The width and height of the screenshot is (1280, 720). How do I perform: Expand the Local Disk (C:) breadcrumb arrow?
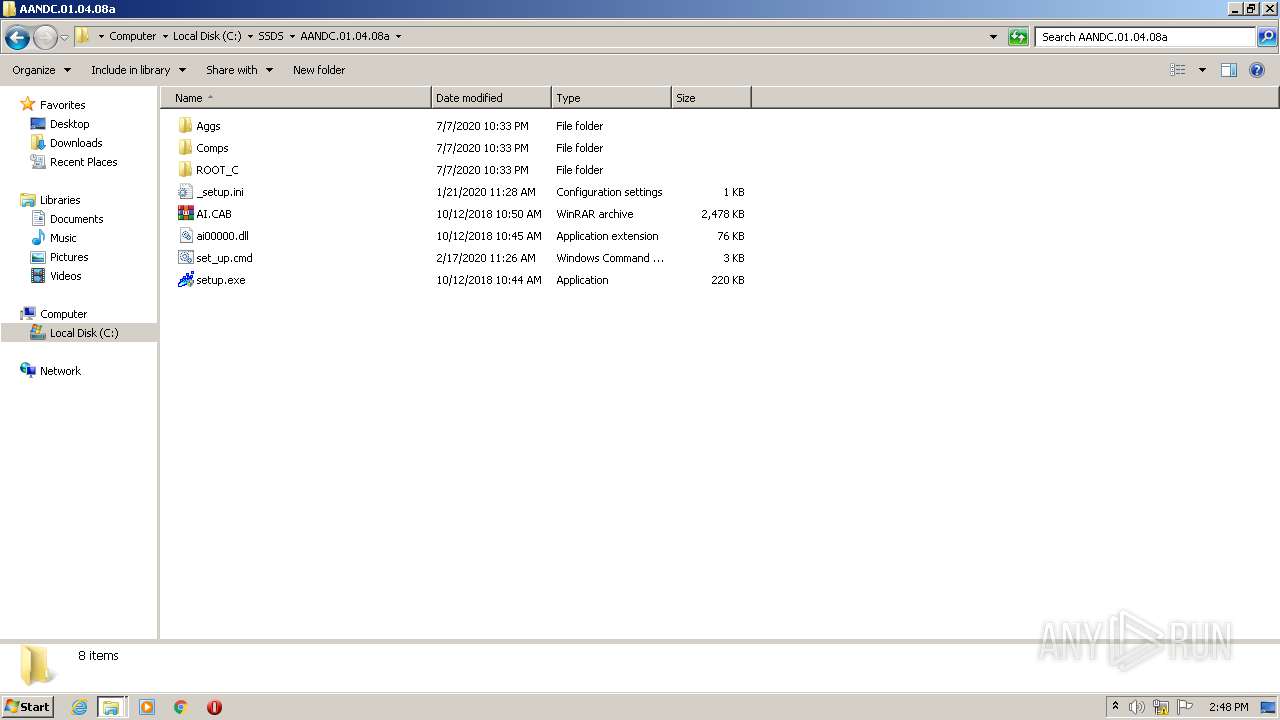[x=250, y=36]
